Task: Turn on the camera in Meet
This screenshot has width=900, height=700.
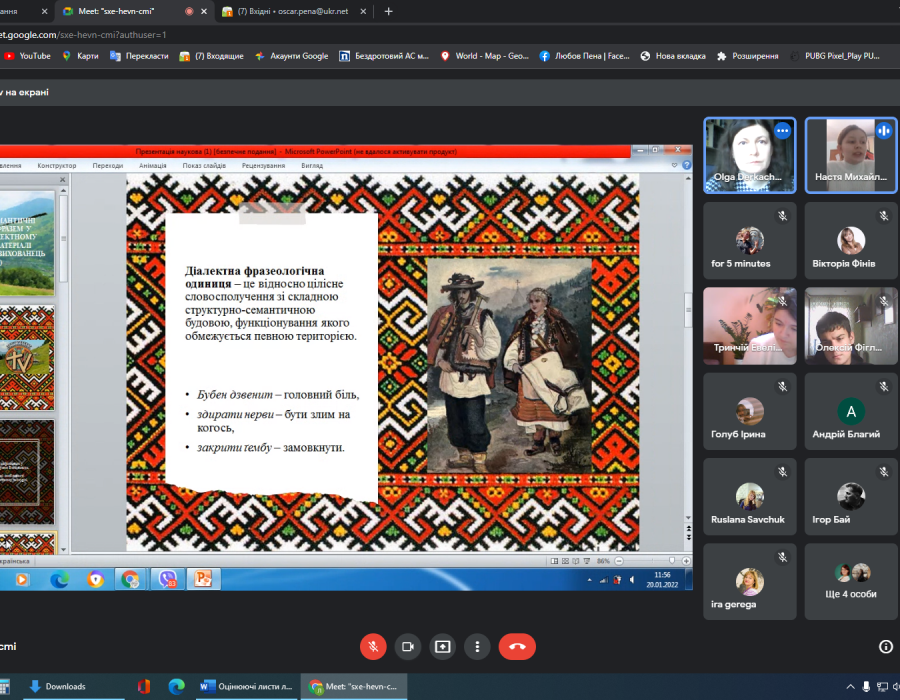Action: click(x=407, y=646)
